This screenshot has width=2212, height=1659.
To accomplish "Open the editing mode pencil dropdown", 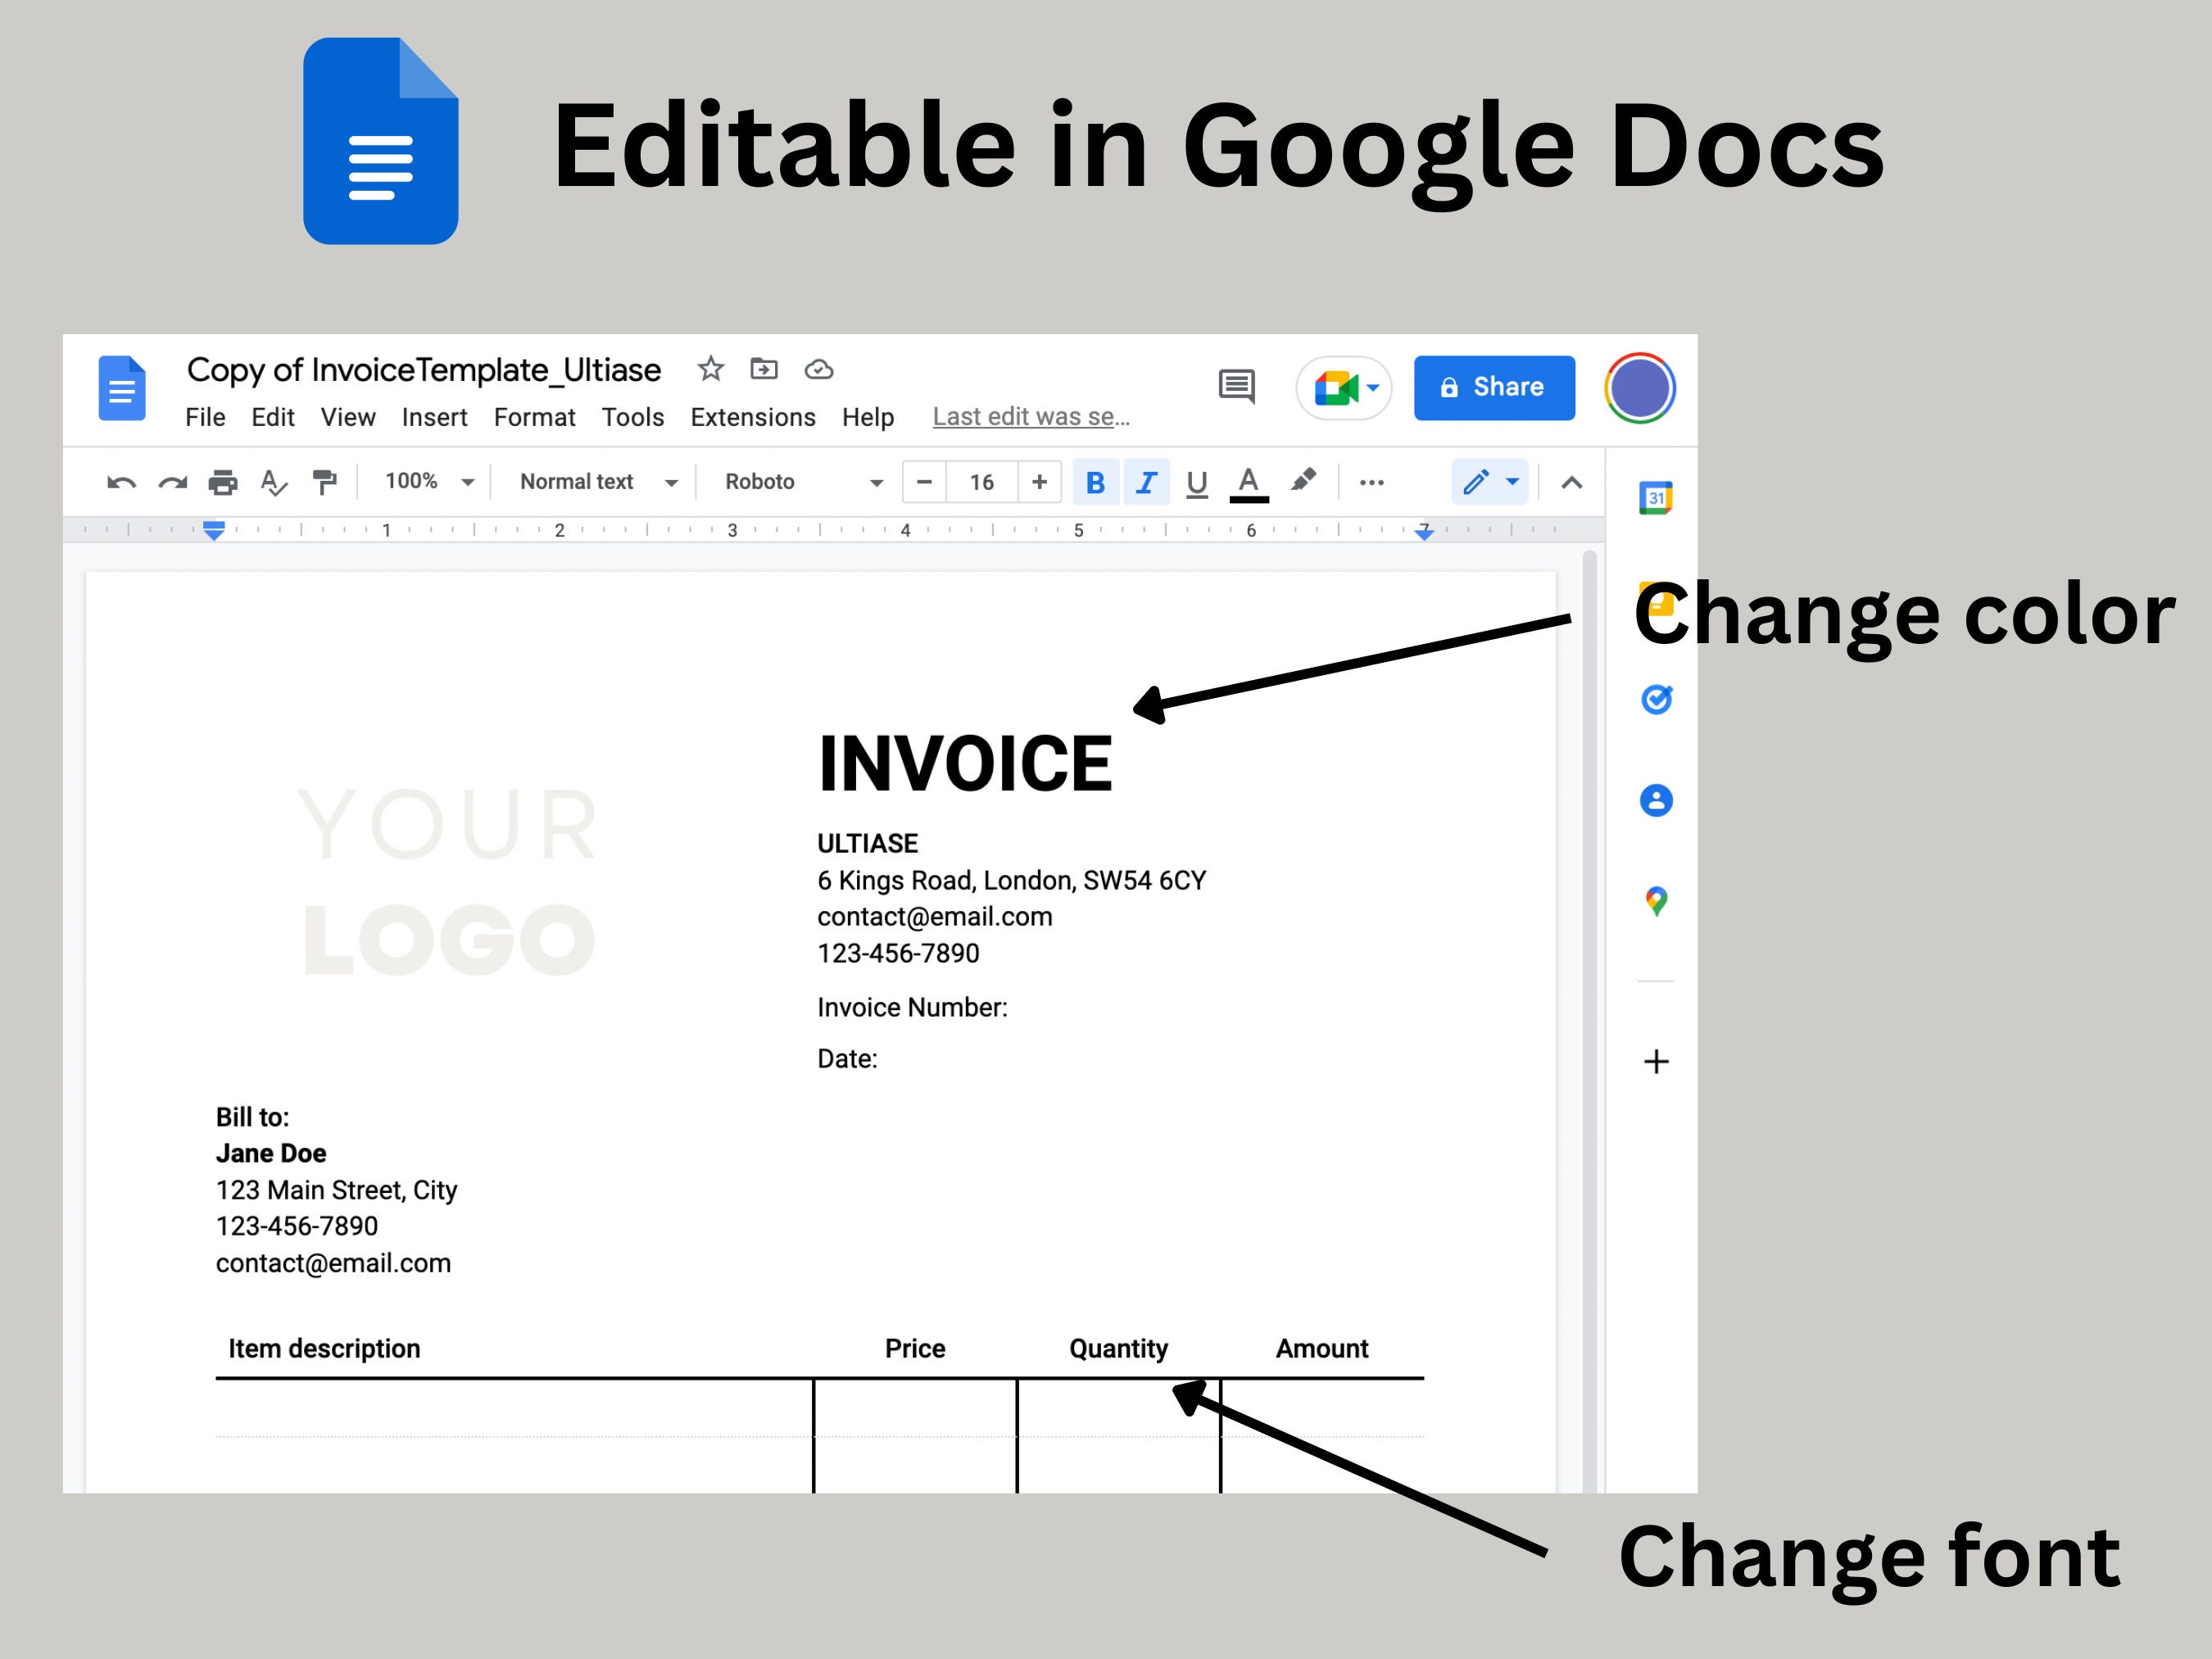I will [x=1489, y=483].
